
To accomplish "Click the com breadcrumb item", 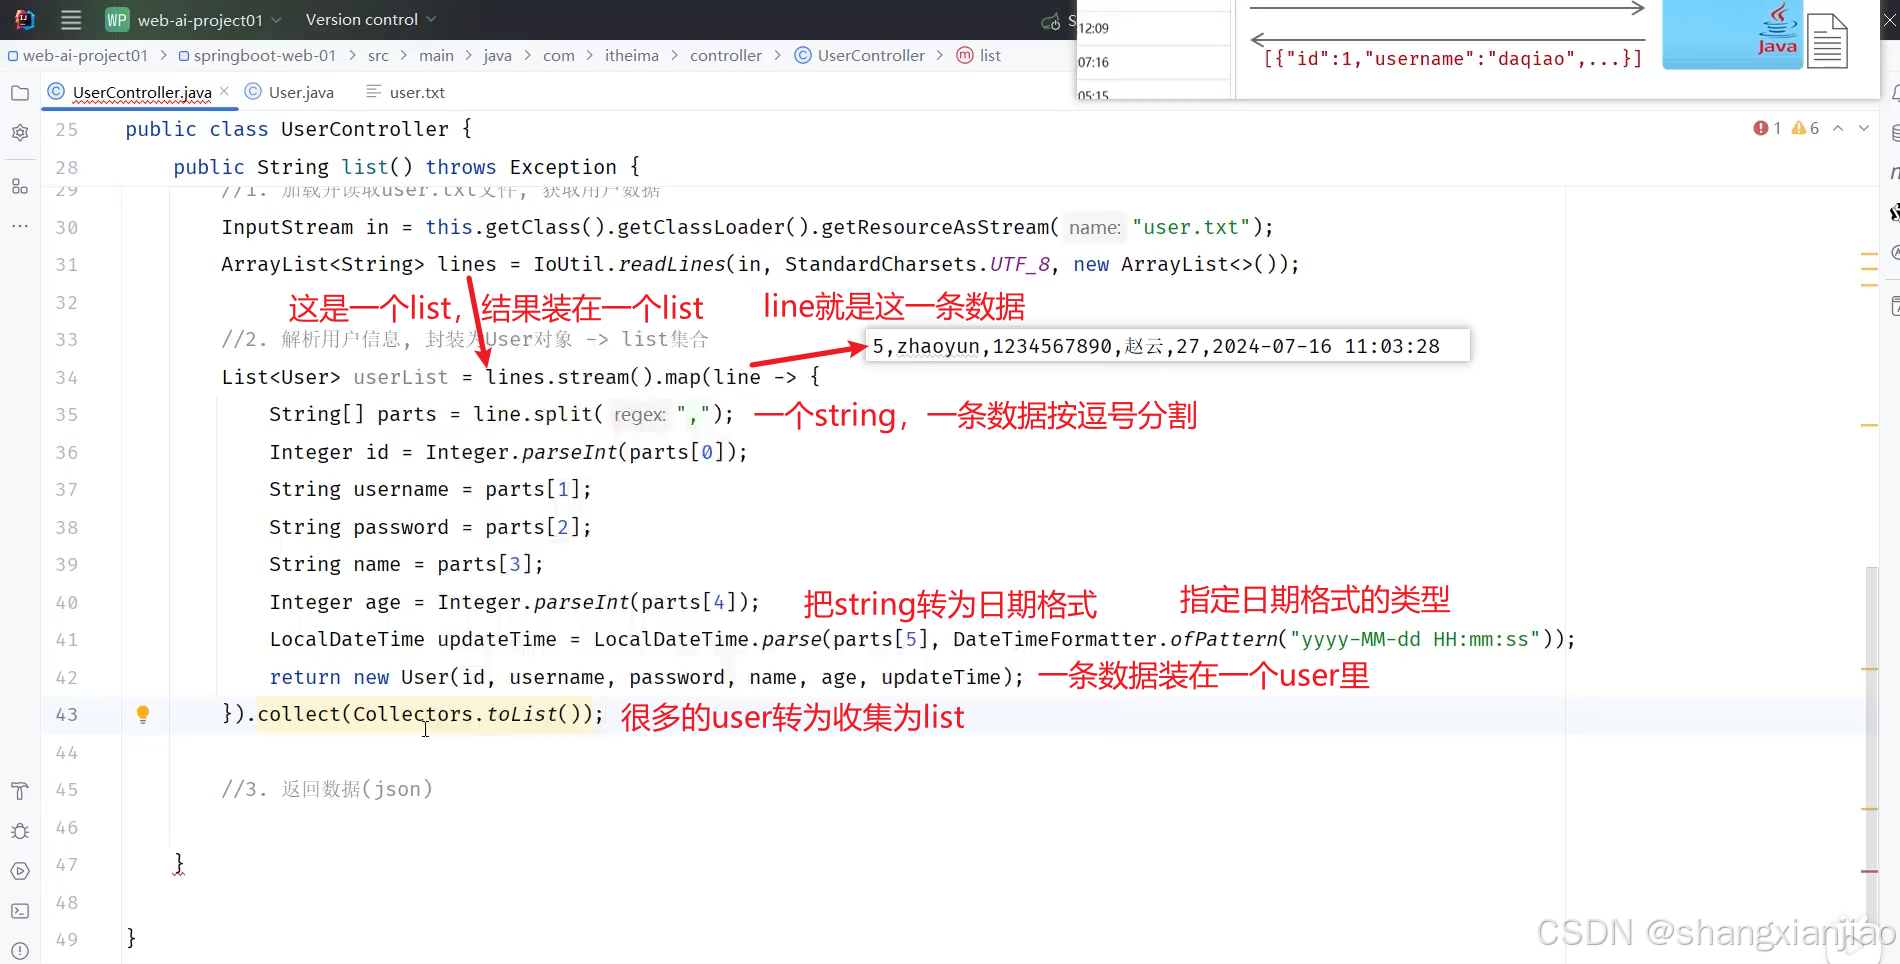I will coord(559,56).
